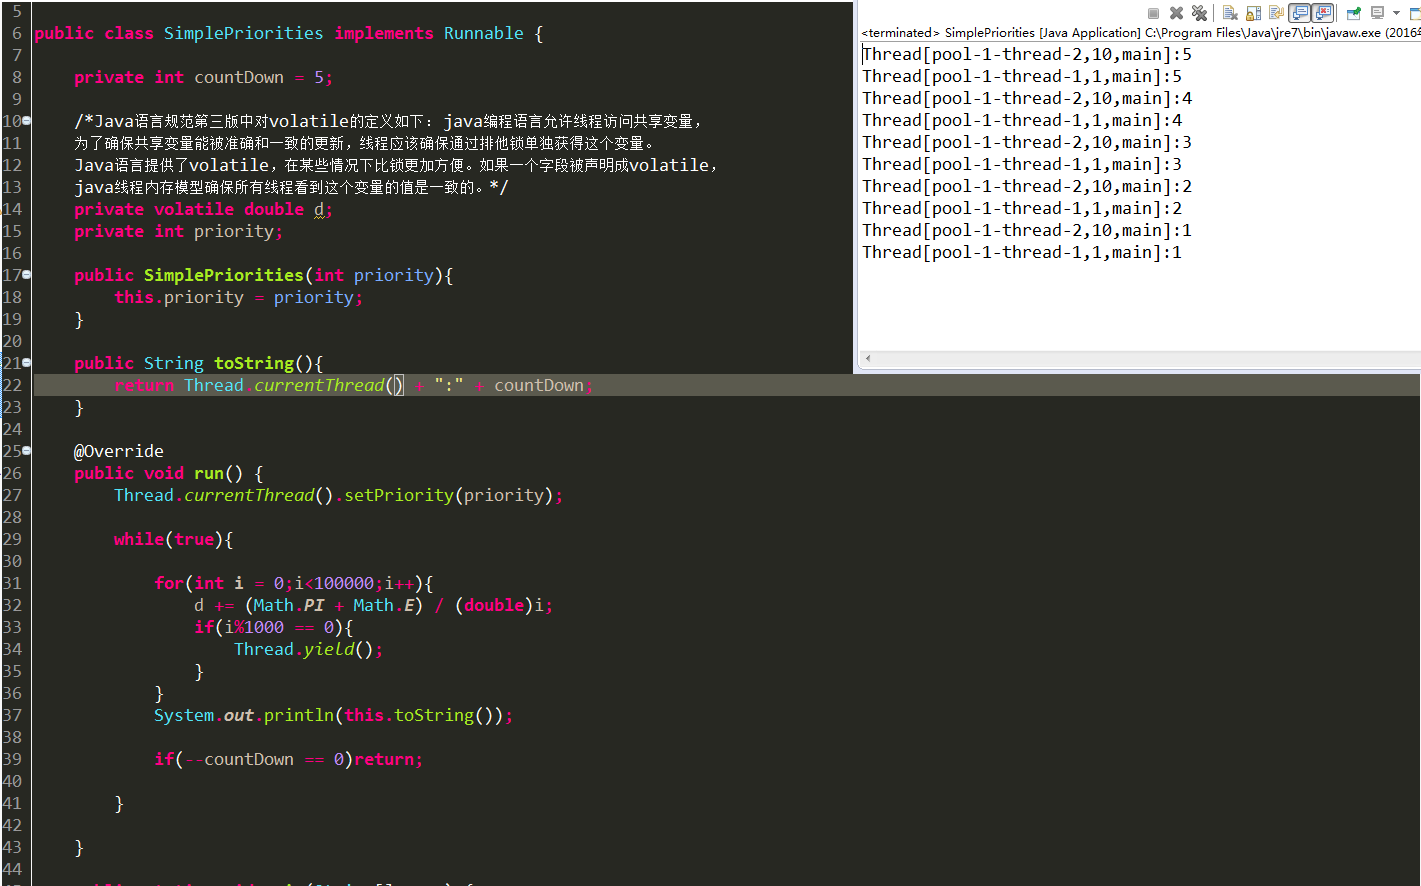1421x886 pixels.
Task: Click console line 'Thread[pool-1-thread-1,1,main]:2'
Action: (x=1022, y=209)
